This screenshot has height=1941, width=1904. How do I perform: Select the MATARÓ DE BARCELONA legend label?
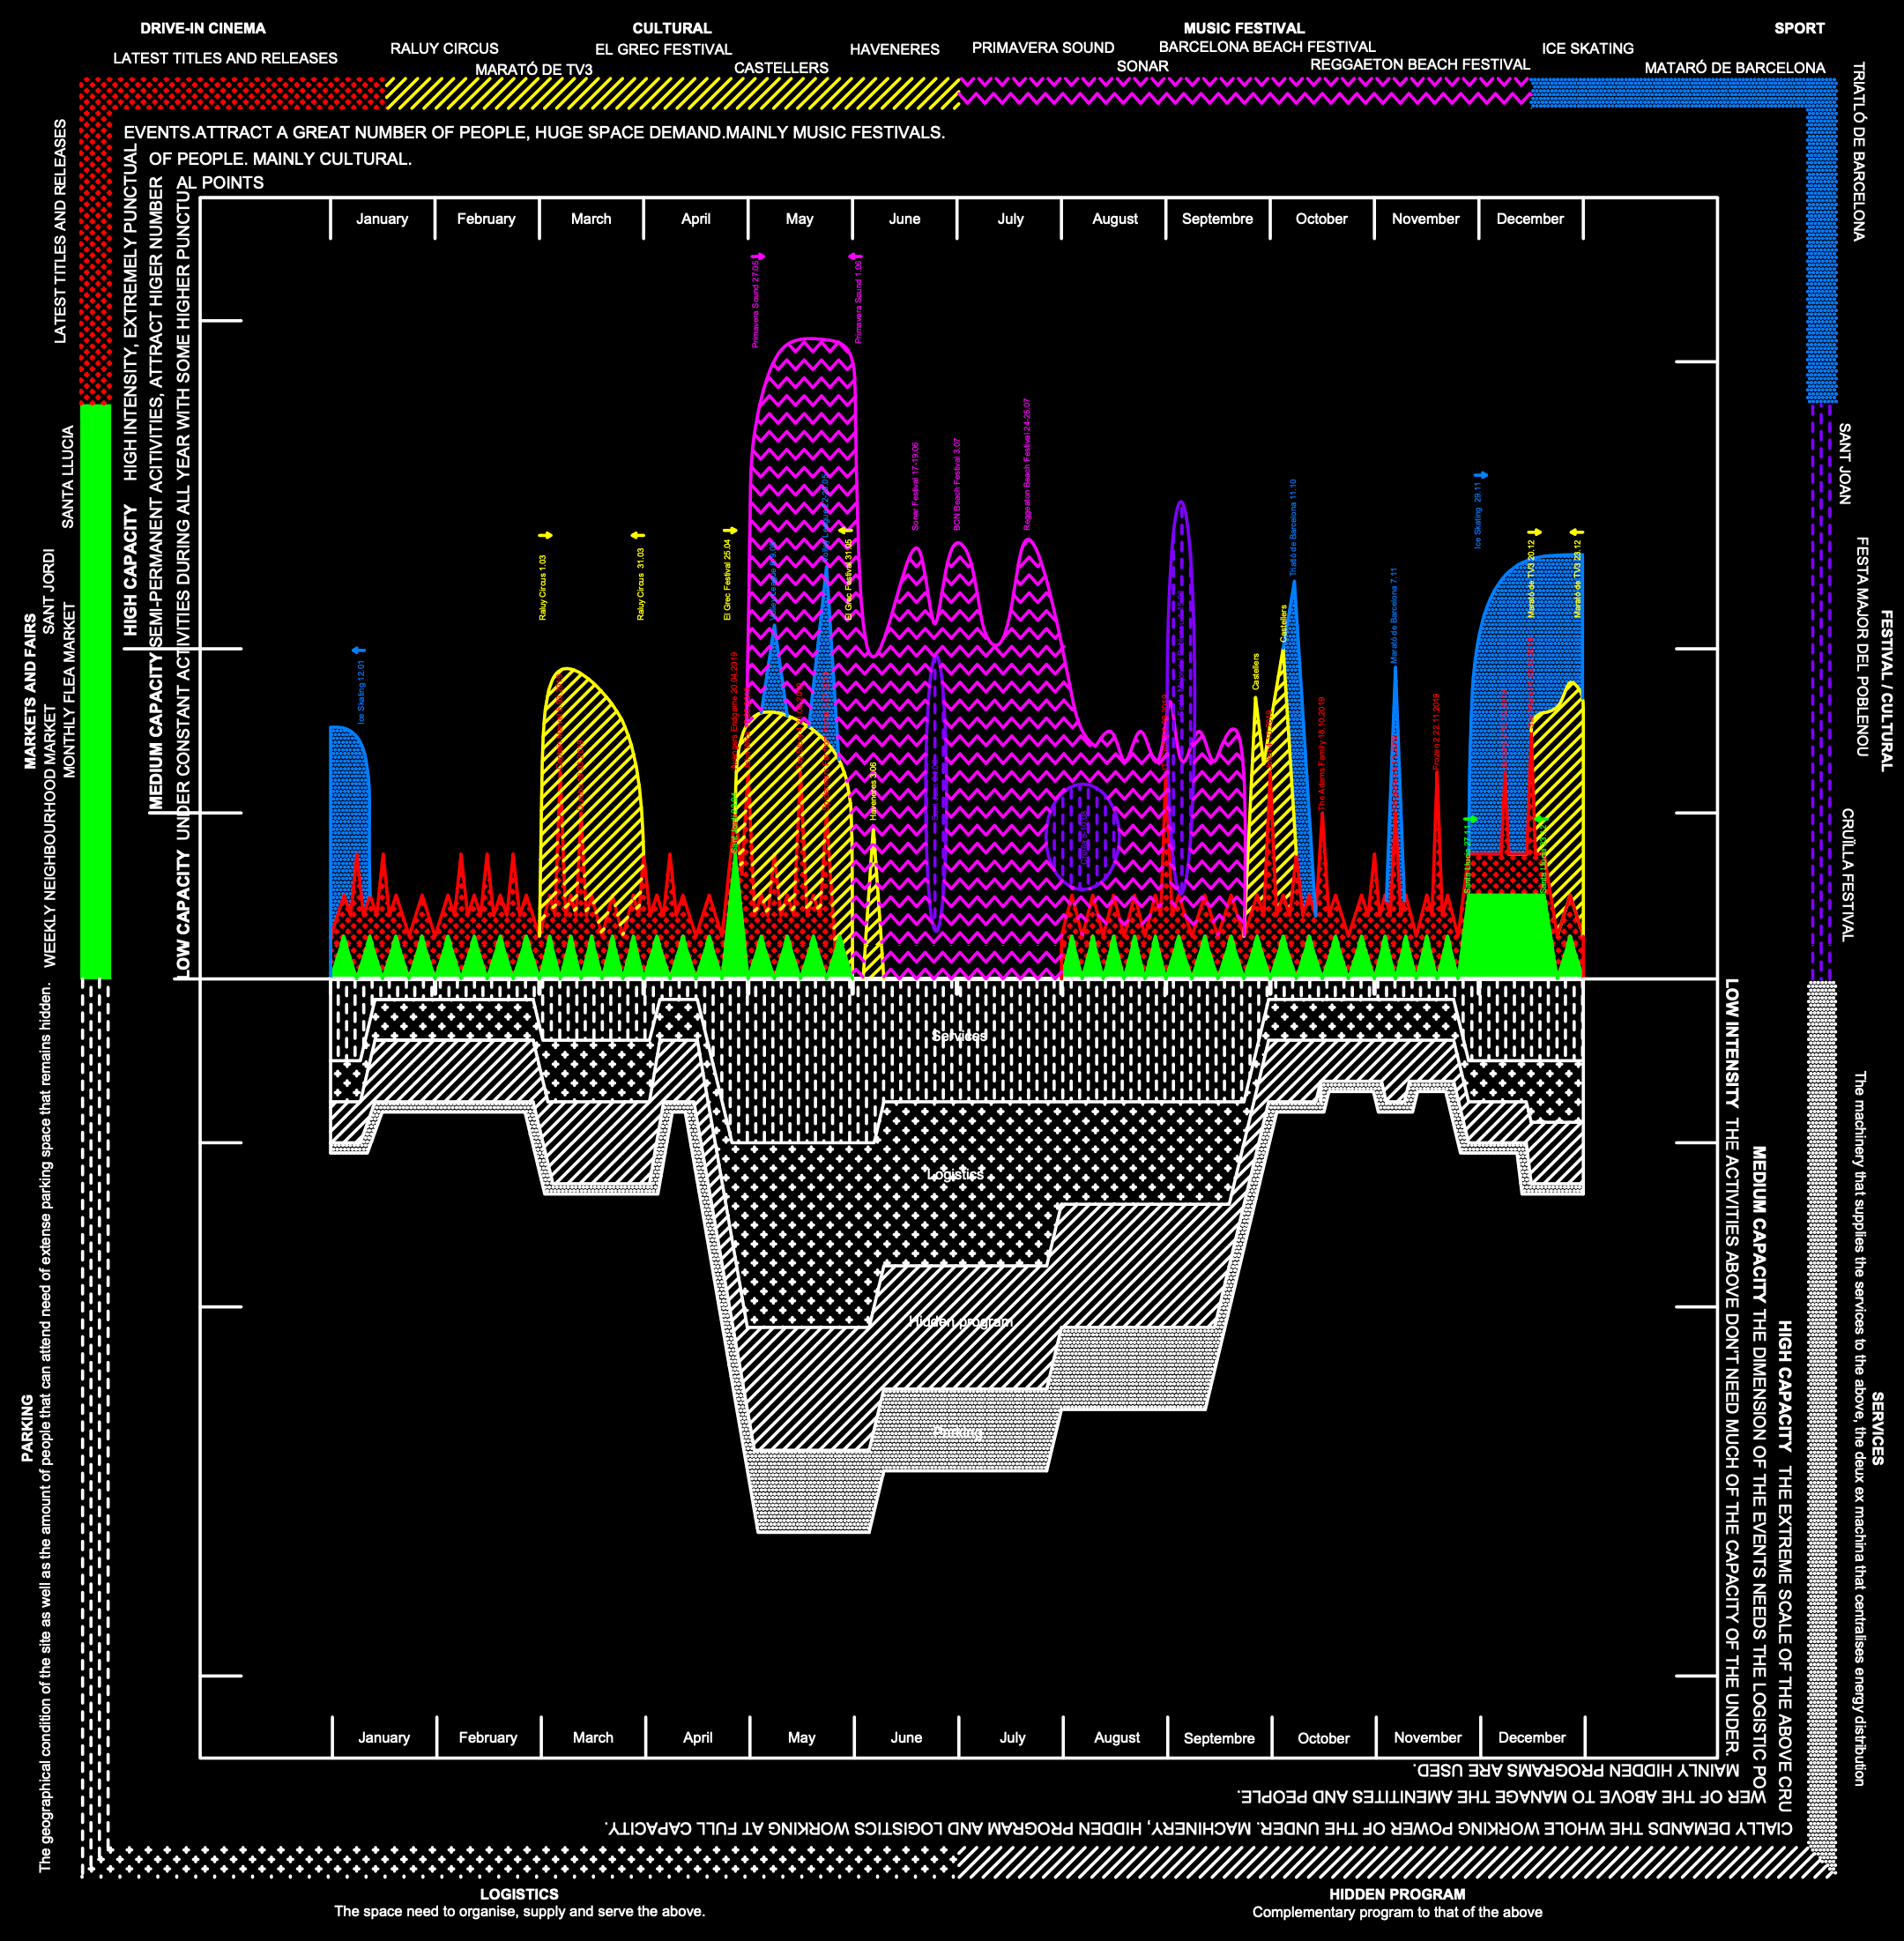coord(1734,68)
